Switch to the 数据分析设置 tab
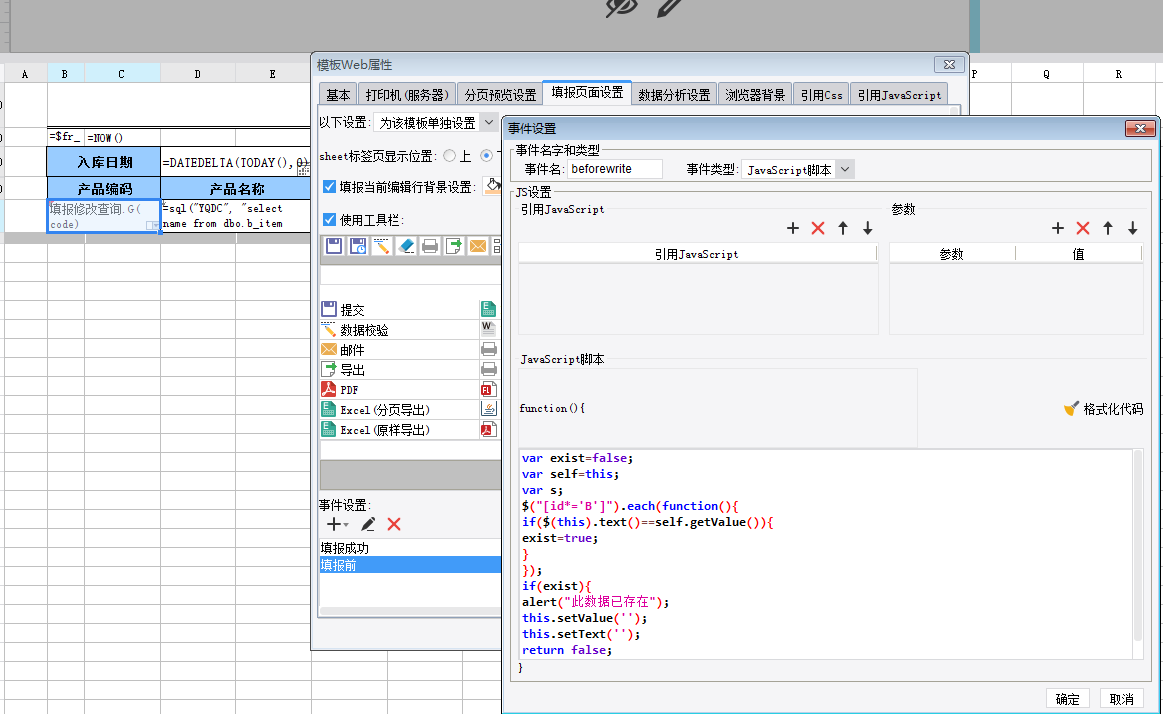 (x=674, y=95)
